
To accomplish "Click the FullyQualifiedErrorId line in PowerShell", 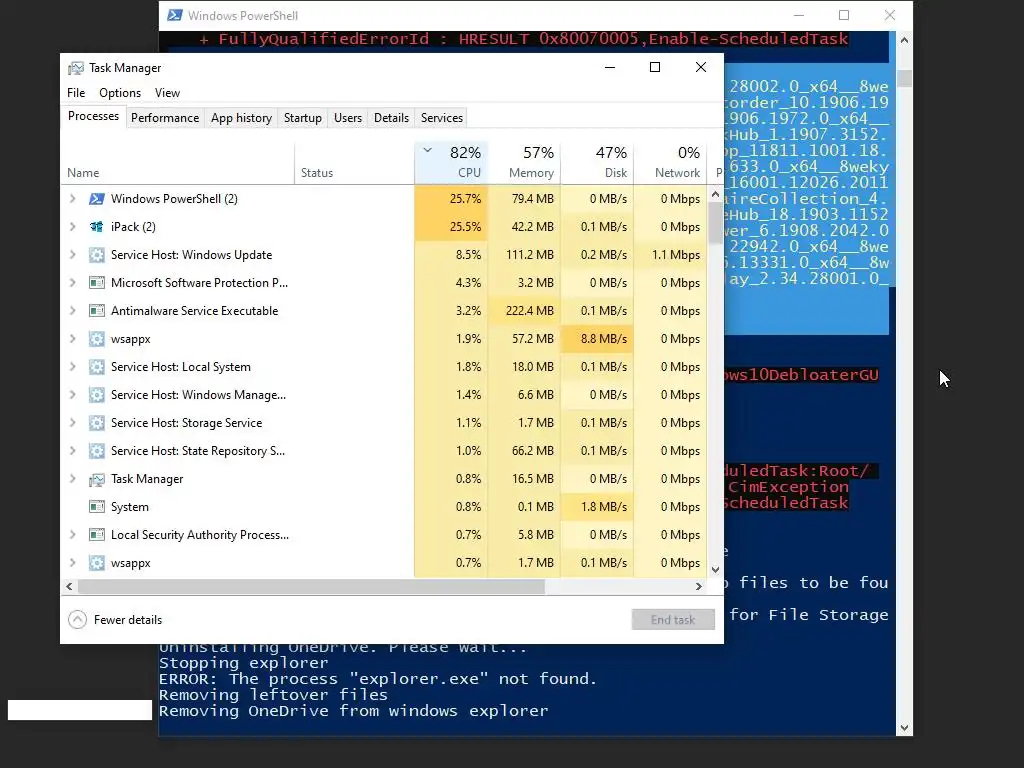I will tap(523, 39).
